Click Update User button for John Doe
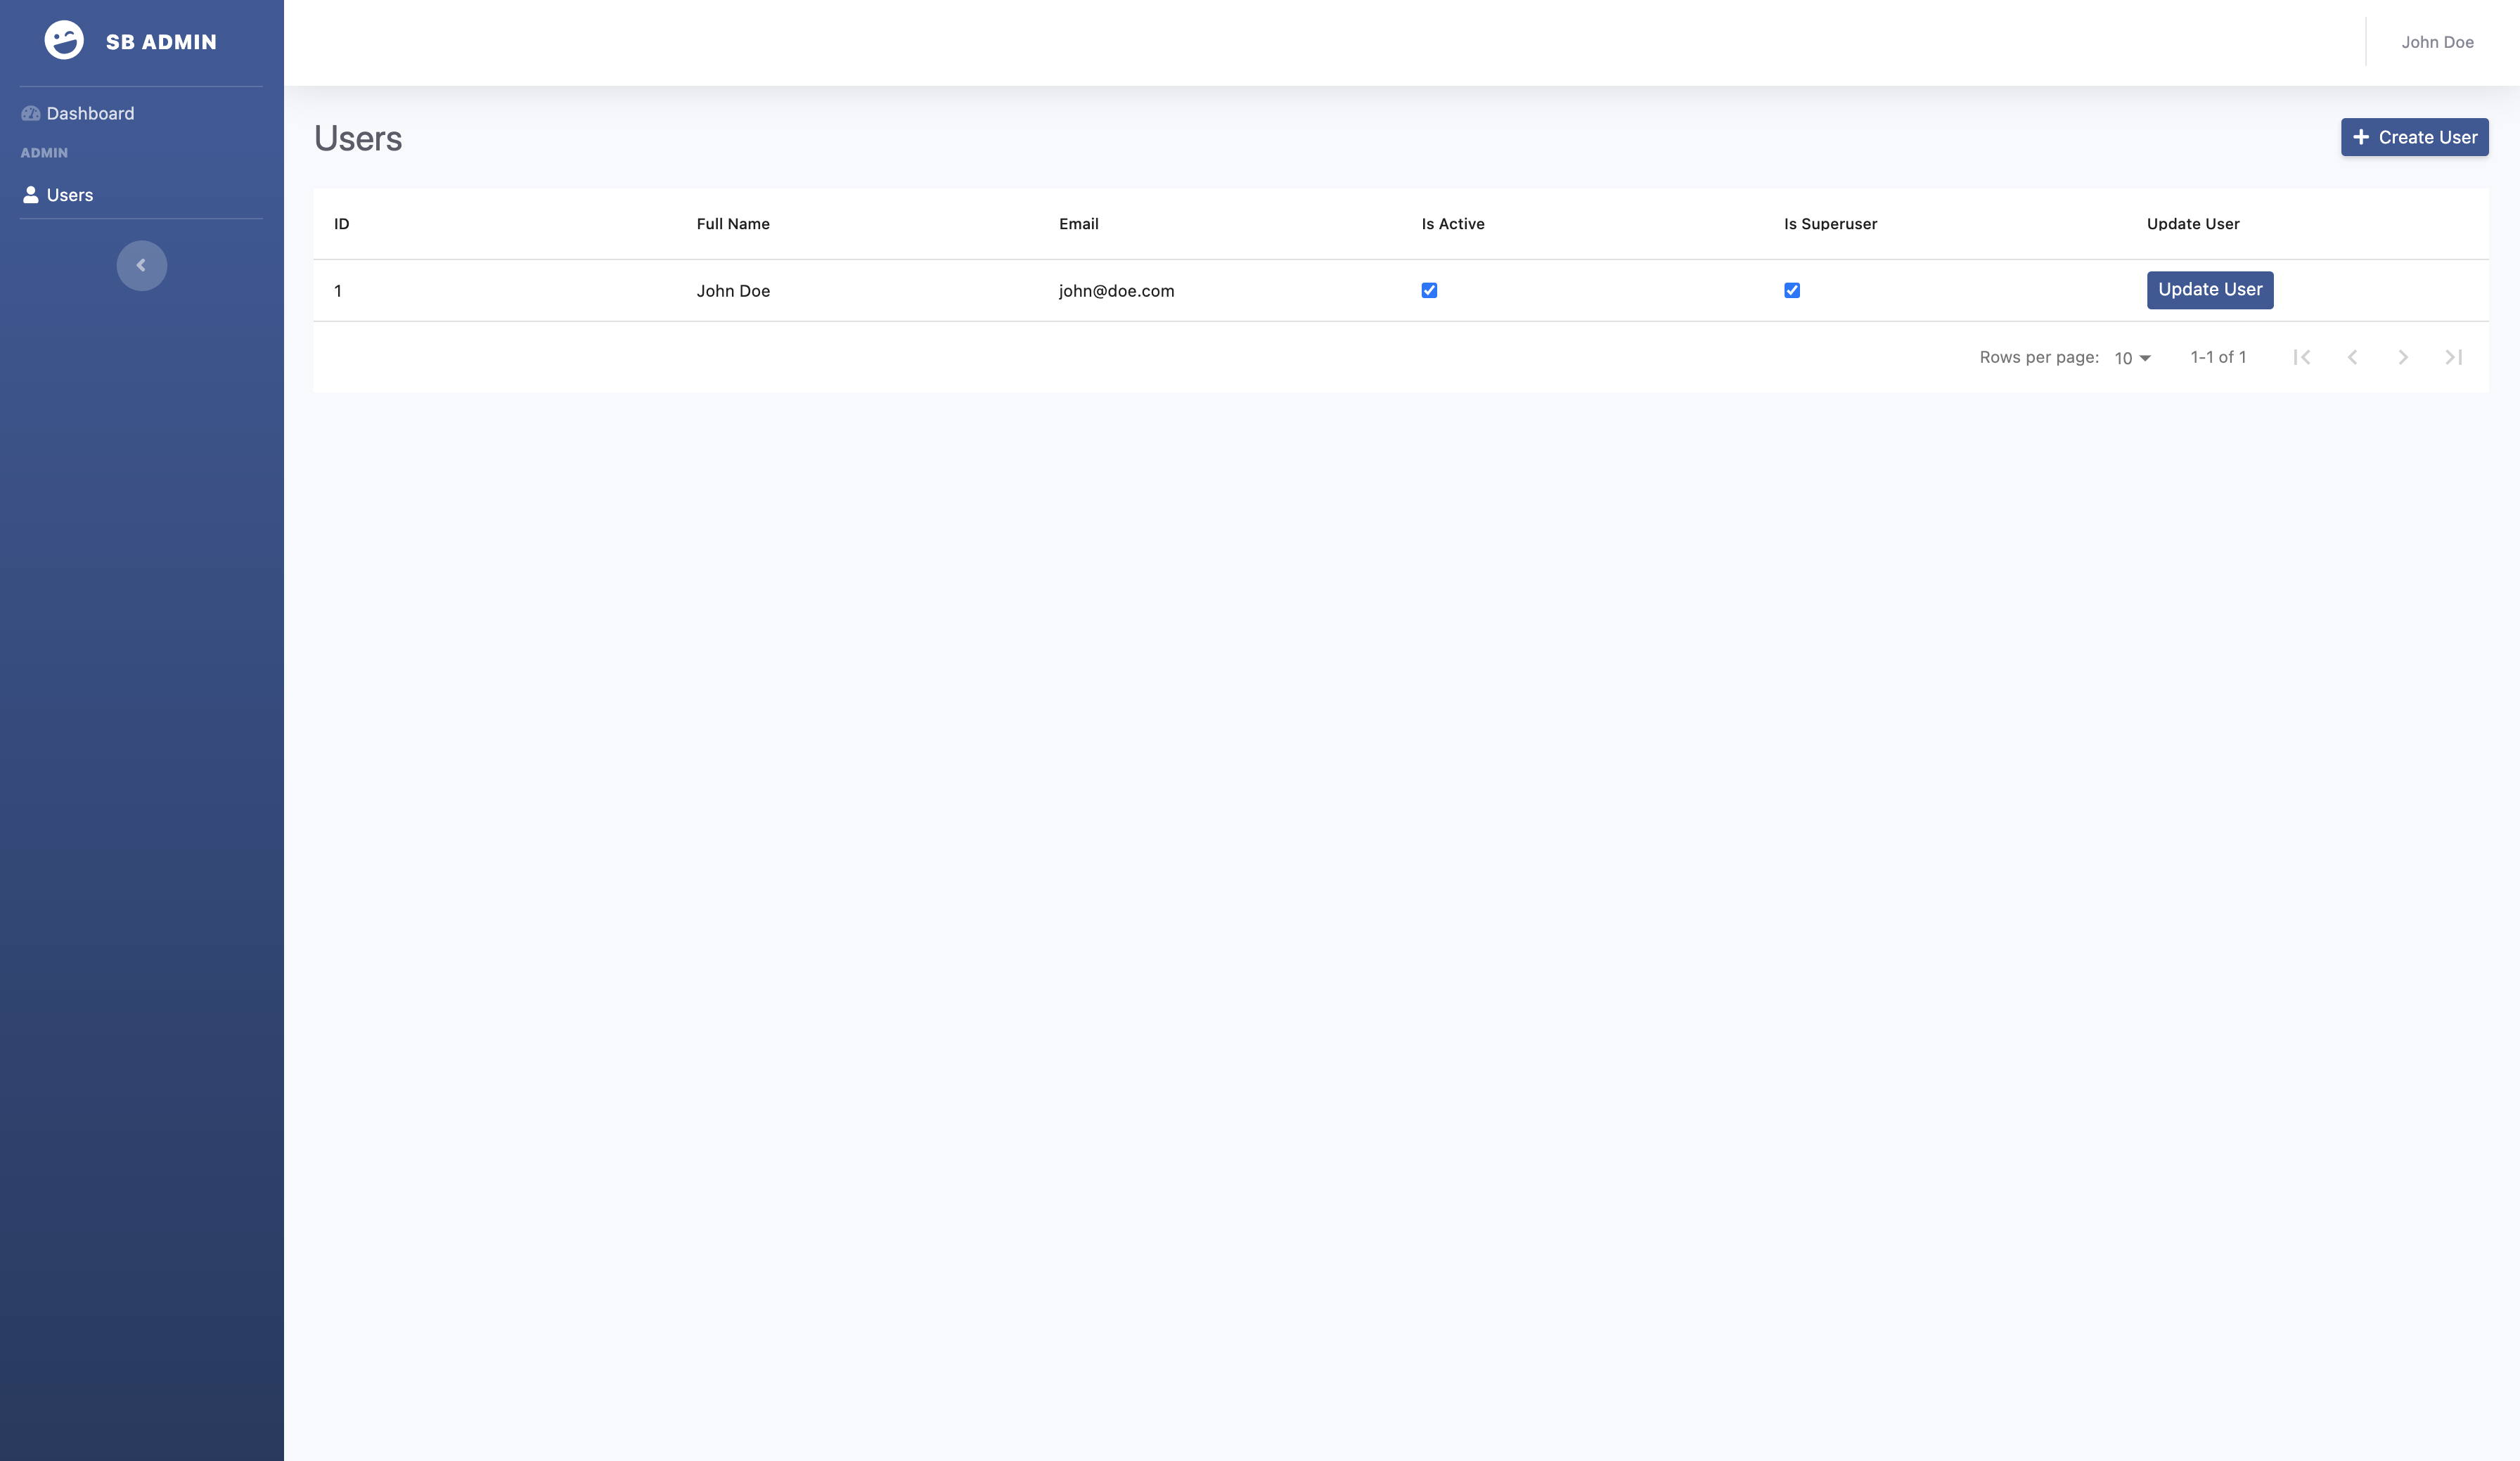This screenshot has width=2520, height=1461. (x=2210, y=290)
